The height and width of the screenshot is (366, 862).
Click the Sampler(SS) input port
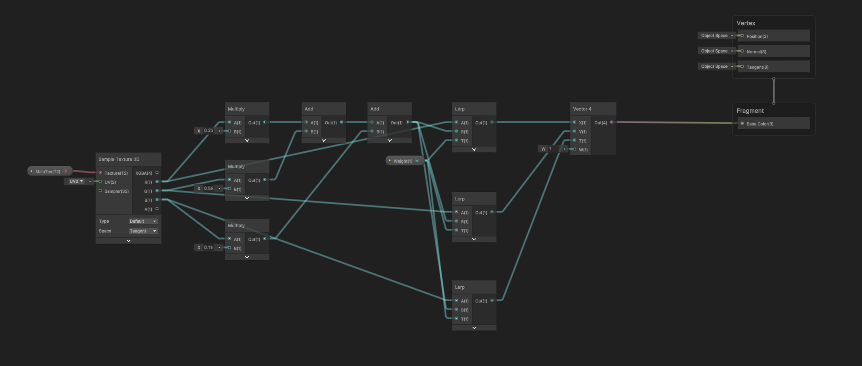click(x=100, y=191)
